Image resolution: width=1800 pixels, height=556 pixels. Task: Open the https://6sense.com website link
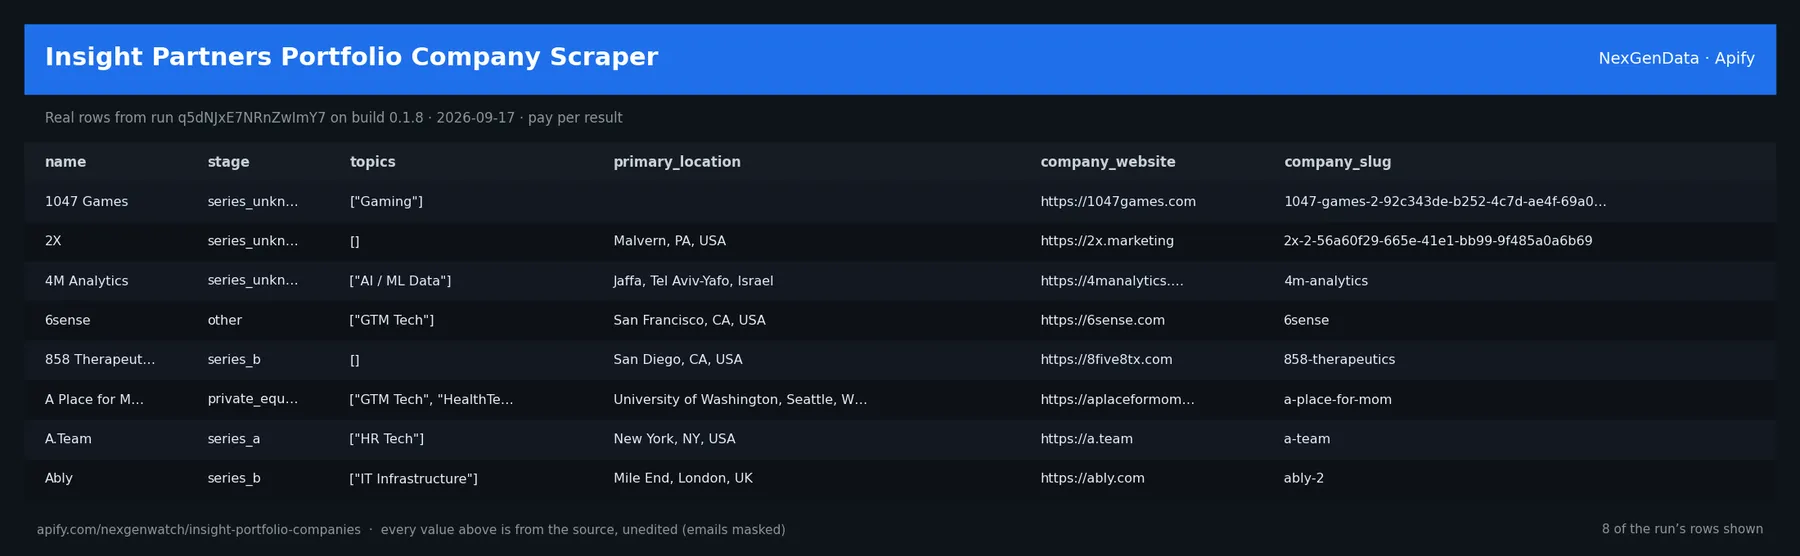[x=1102, y=320]
